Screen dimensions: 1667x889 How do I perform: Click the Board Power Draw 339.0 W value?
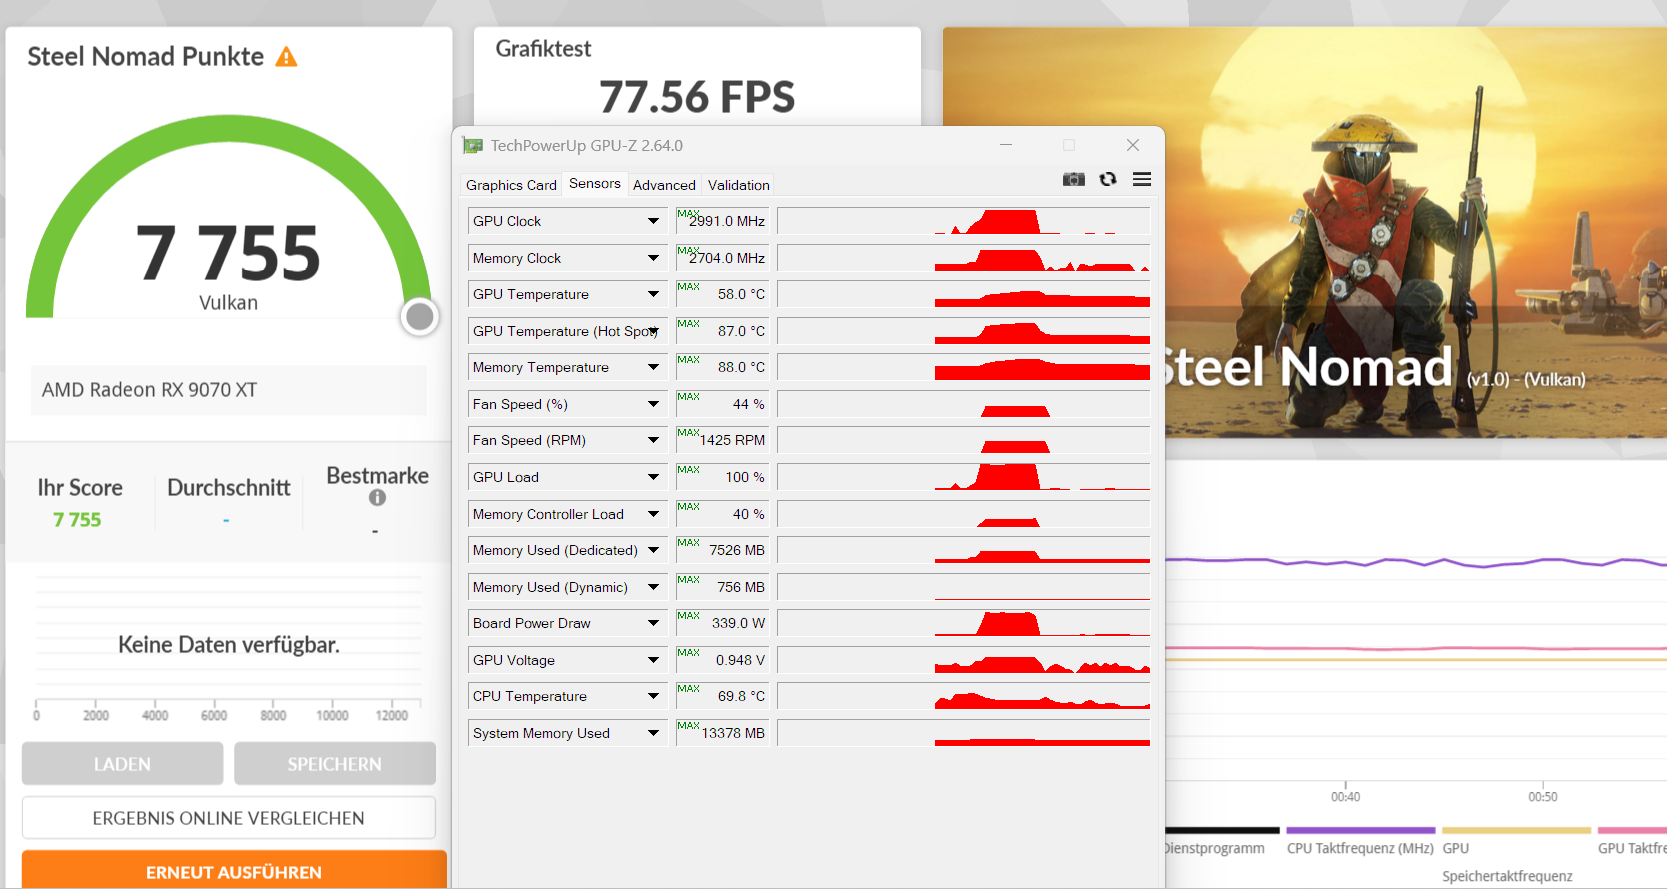pos(722,623)
